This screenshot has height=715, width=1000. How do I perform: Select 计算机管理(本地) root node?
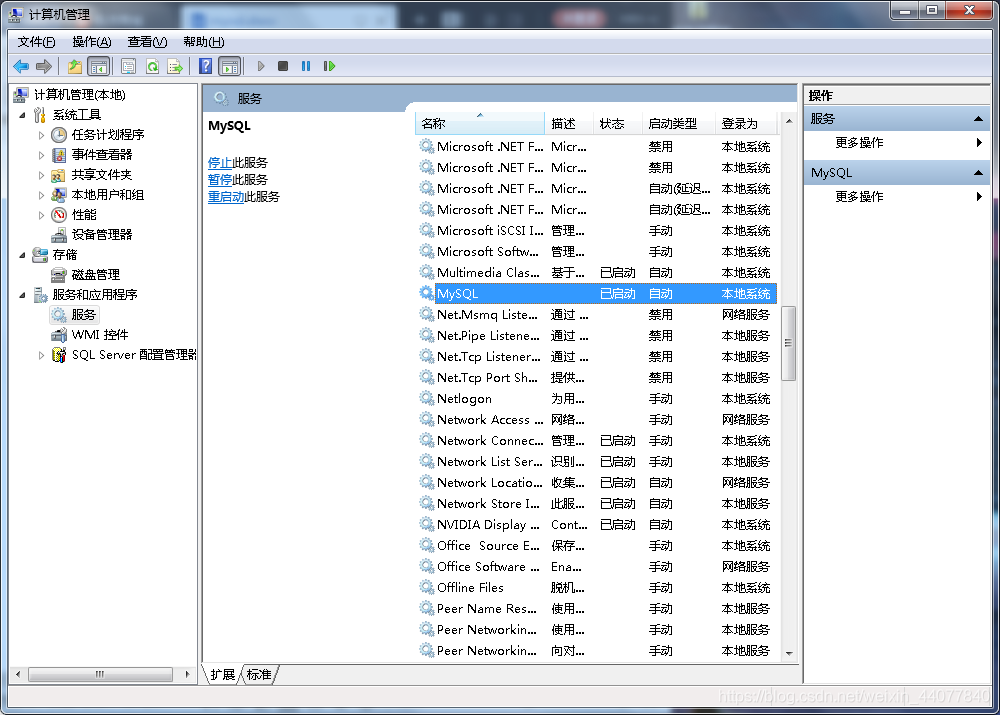(x=80, y=95)
